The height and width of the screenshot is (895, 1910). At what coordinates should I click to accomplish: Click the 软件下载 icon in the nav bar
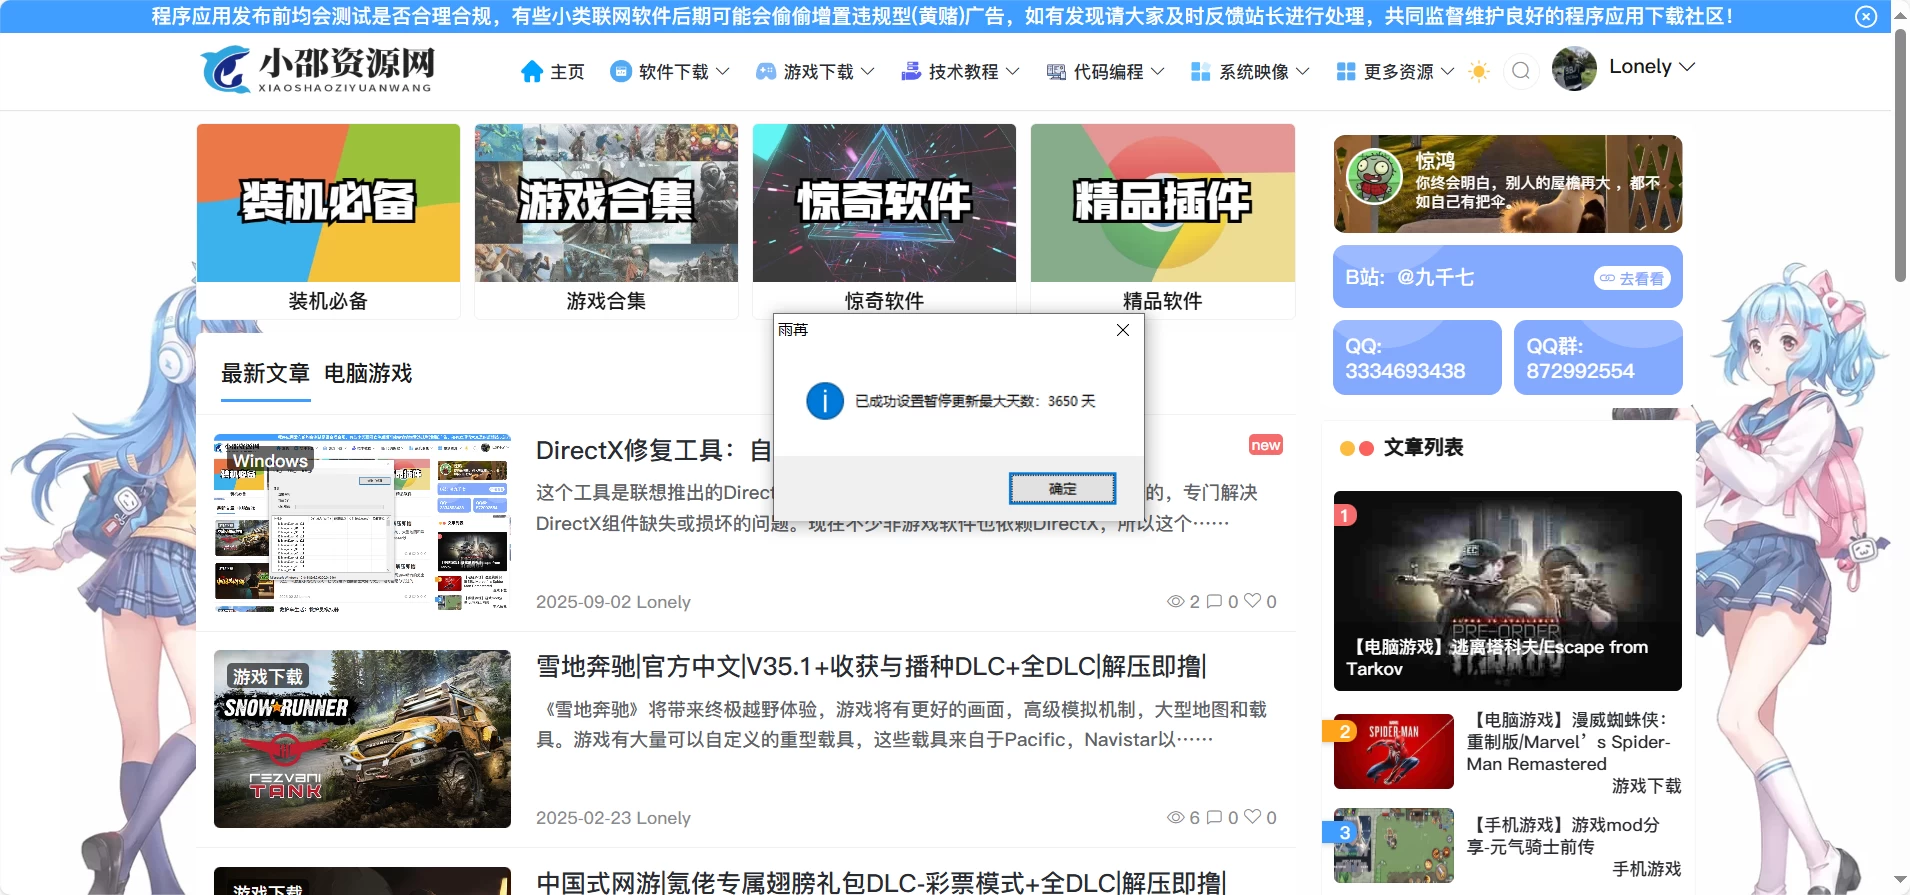(x=621, y=71)
